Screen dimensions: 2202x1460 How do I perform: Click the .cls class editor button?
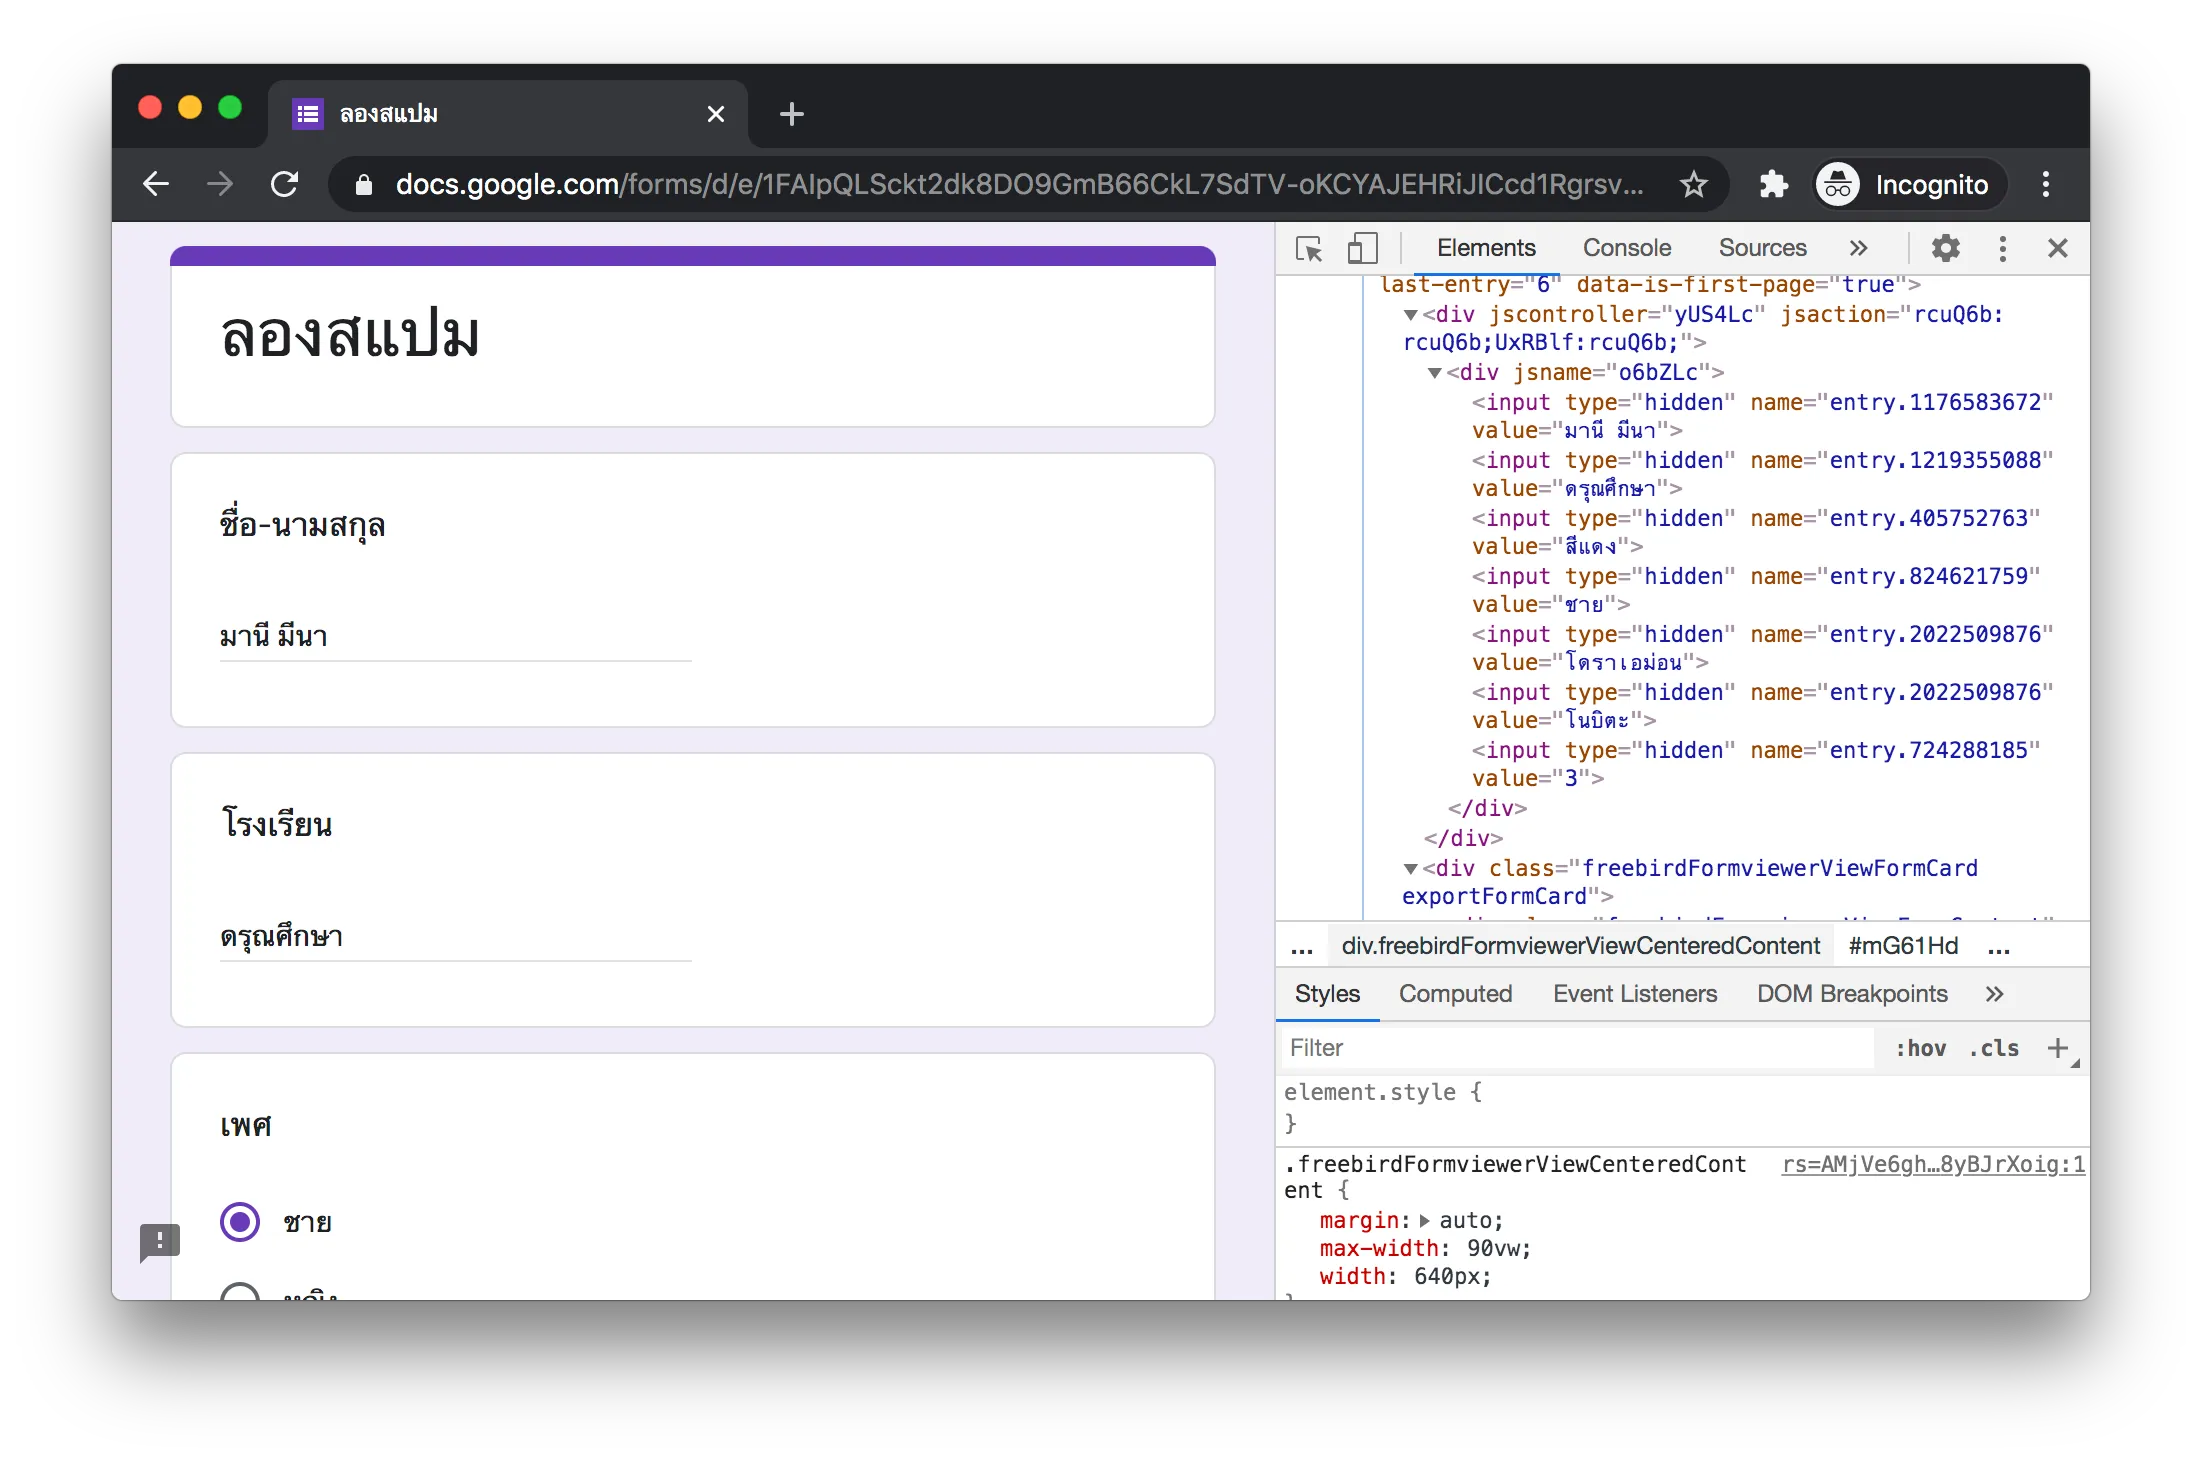(1994, 1048)
